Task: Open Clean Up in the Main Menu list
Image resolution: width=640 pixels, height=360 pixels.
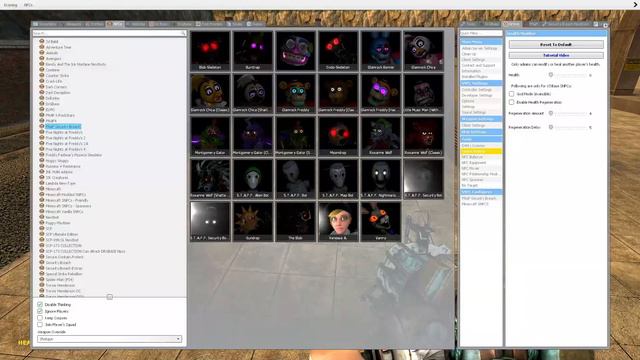Action: 469,54
